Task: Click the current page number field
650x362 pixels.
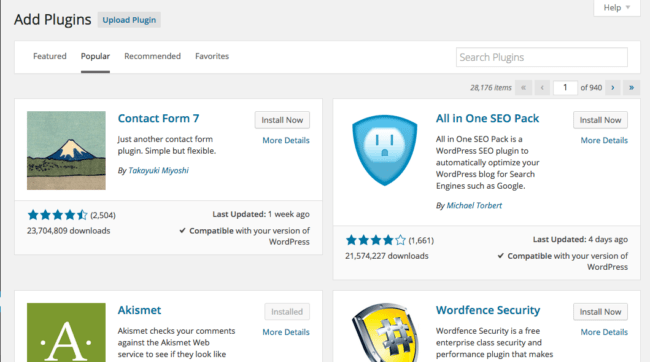Action: pyautogui.click(x=565, y=87)
